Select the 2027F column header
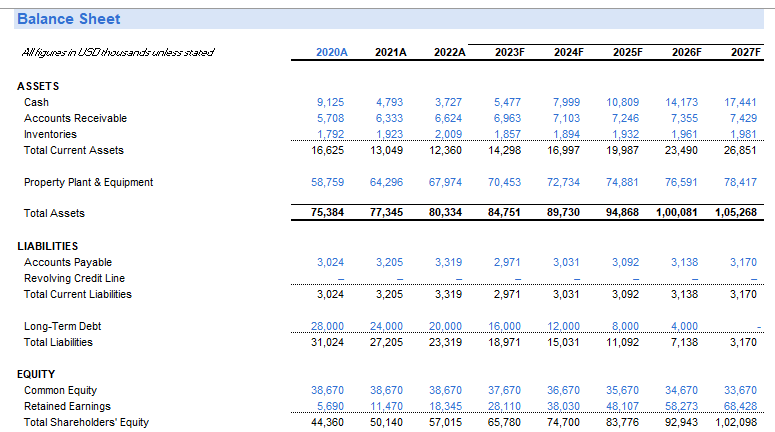Screen dimensions: 775x432 746,52
